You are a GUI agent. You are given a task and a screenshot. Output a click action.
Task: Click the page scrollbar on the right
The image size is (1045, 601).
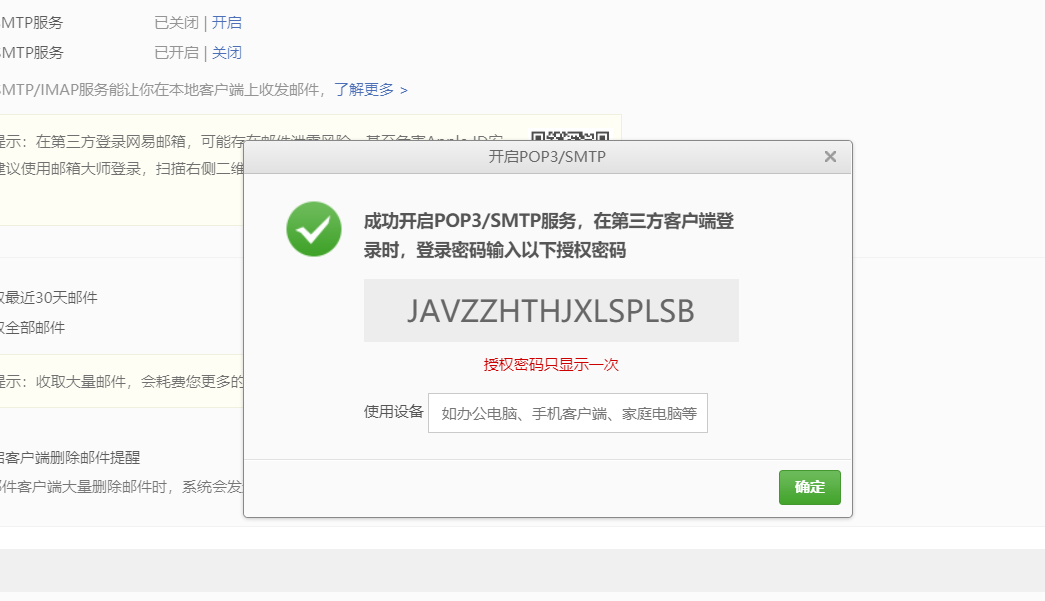click(x=1040, y=300)
